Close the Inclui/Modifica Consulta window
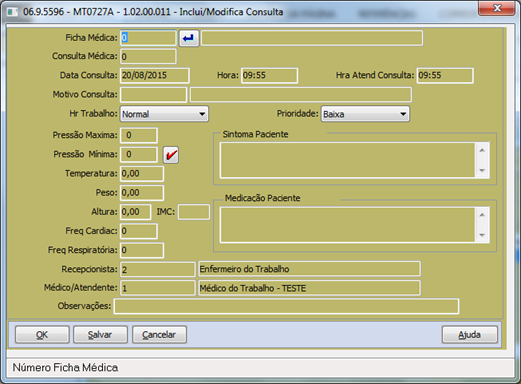This screenshot has height=384, width=521. 496,8
